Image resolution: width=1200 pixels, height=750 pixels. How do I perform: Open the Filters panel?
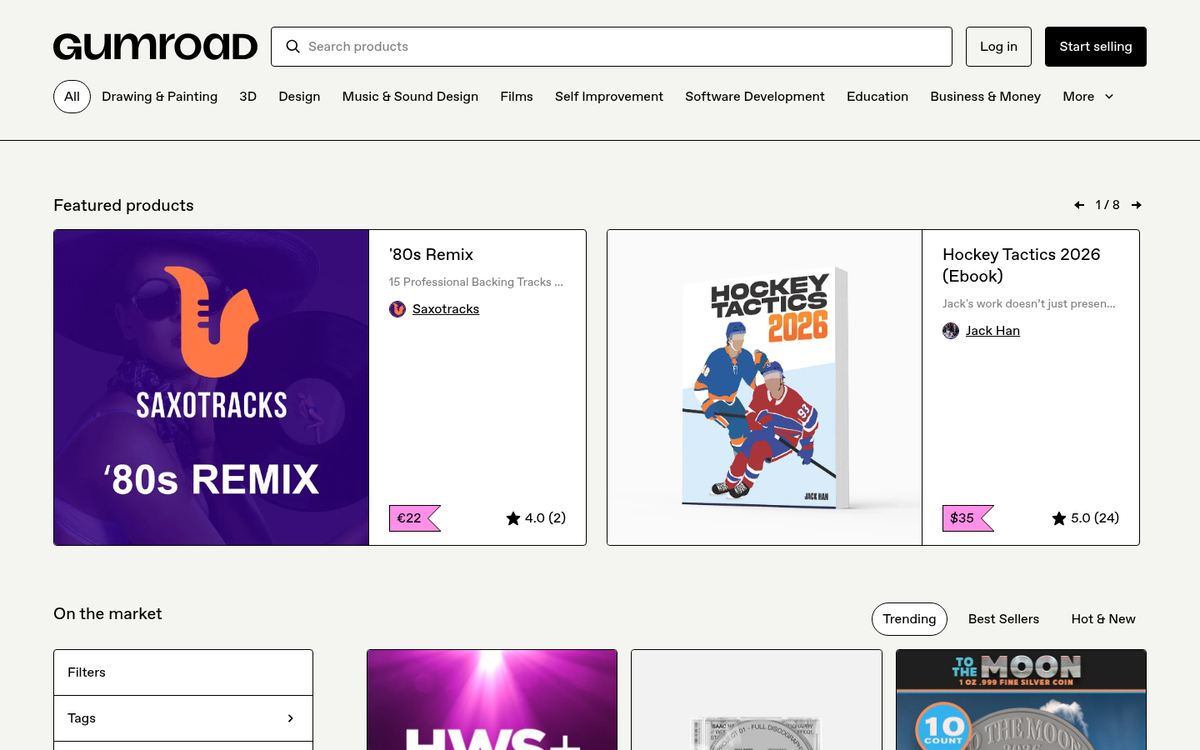(x=183, y=672)
